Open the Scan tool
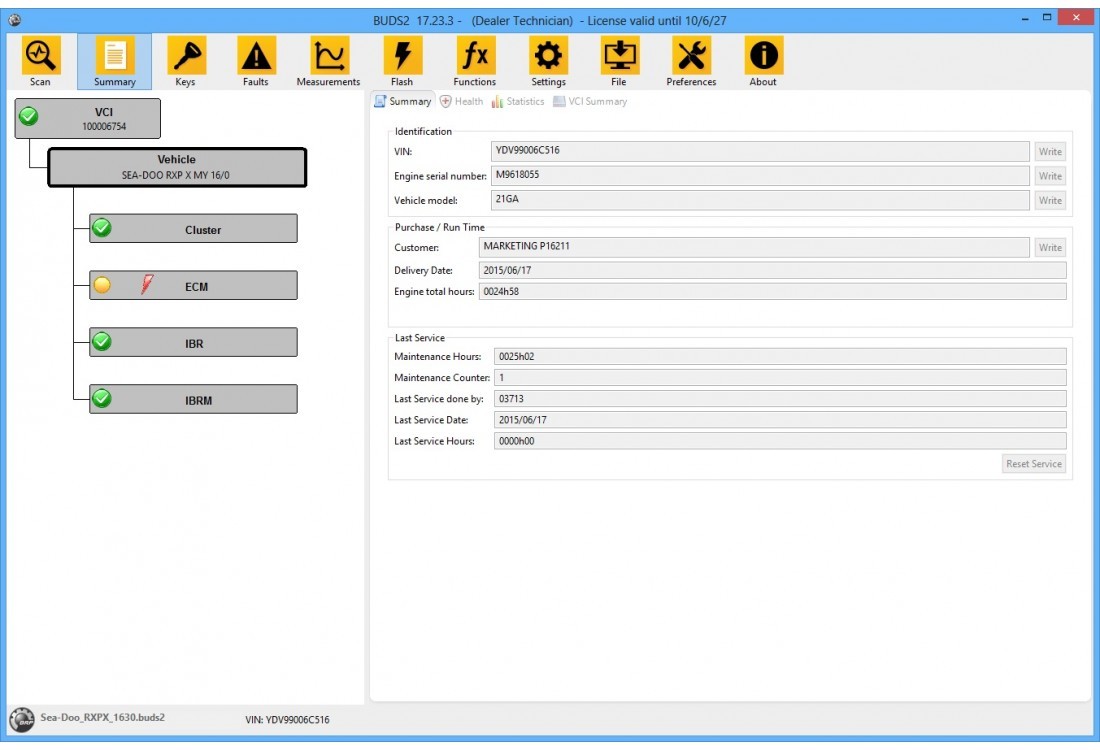Image resolution: width=1100 pixels, height=750 pixels. (41, 61)
